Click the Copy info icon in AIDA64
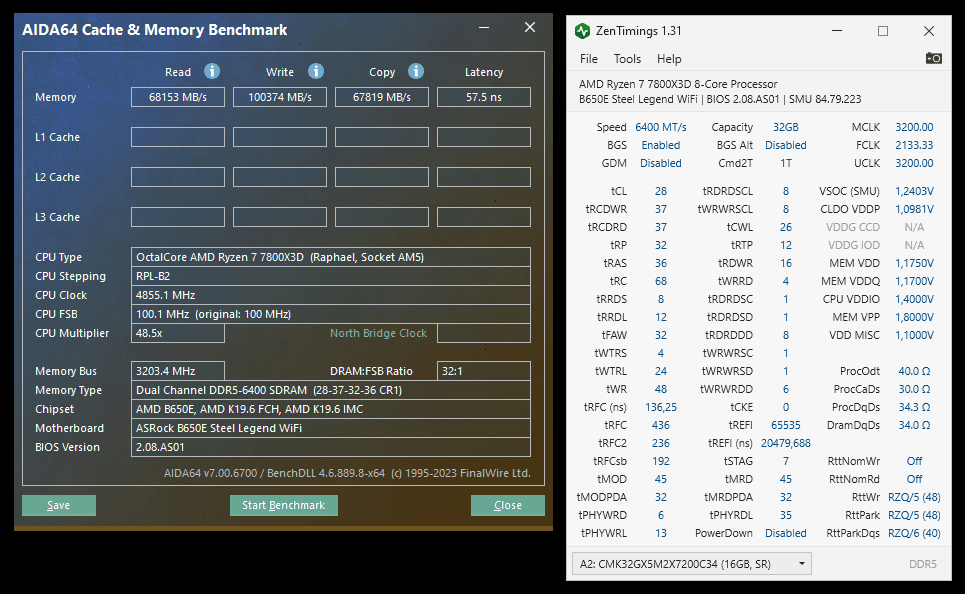 pos(415,71)
